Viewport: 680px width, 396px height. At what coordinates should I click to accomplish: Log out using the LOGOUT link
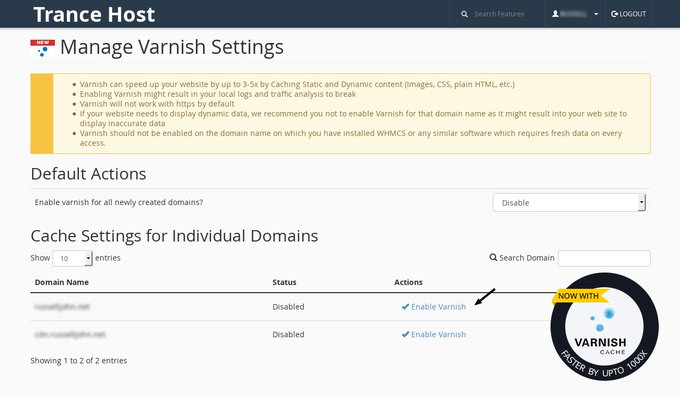click(x=628, y=14)
